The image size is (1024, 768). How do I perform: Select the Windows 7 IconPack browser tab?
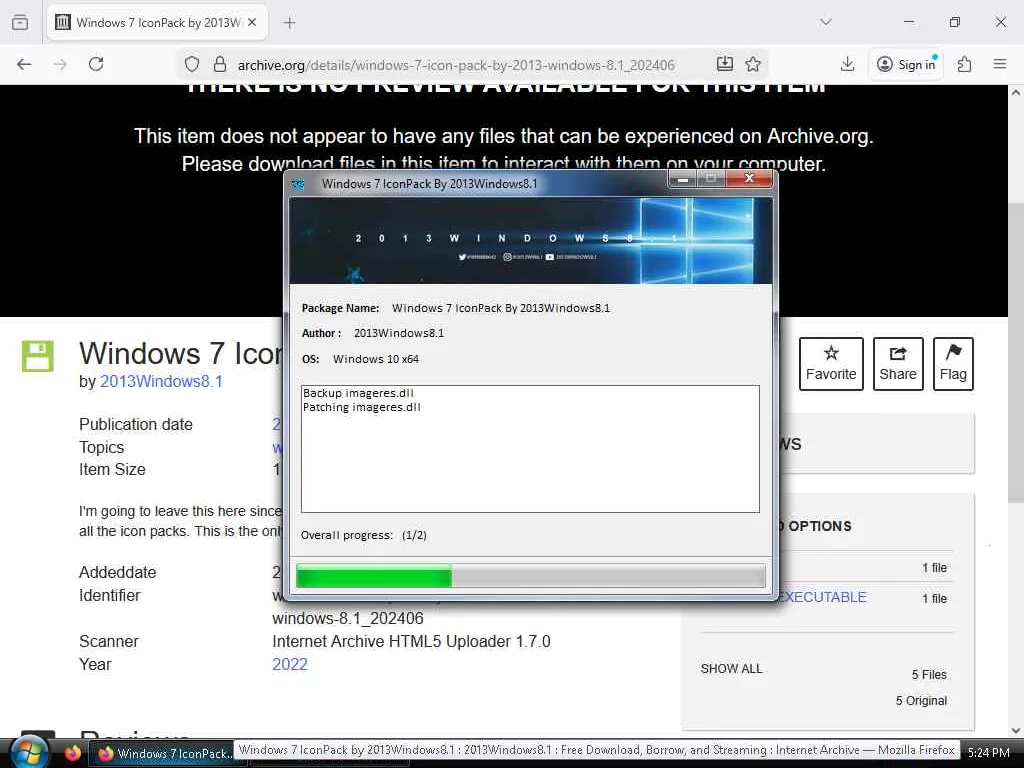coord(157,23)
